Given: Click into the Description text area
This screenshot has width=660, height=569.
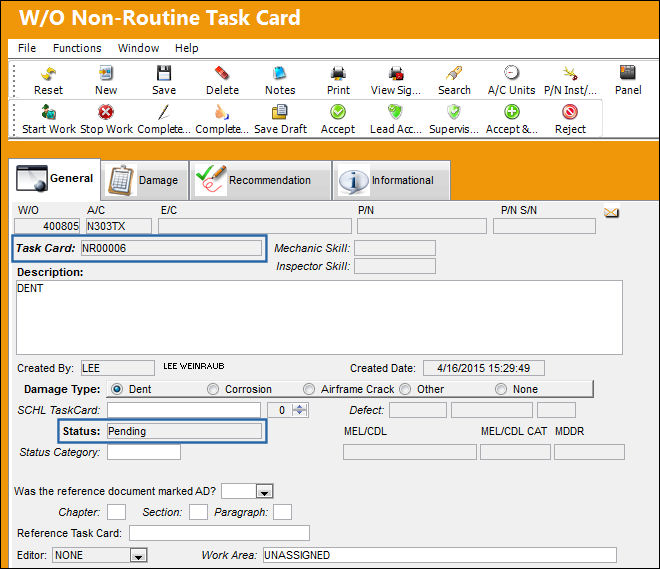Looking at the screenshot, I should (x=319, y=317).
